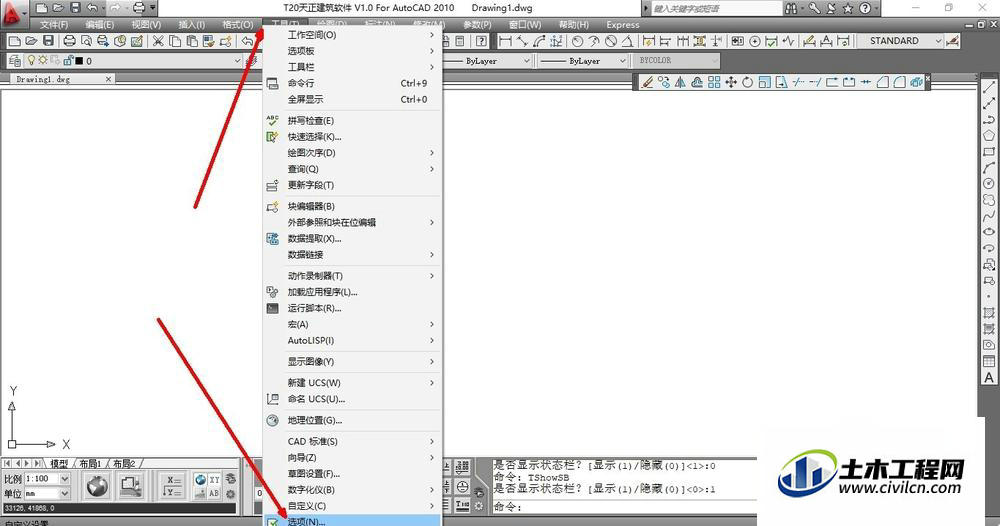Click the Help question-mark toolbar icon
The width and height of the screenshot is (1000, 526).
[482, 41]
